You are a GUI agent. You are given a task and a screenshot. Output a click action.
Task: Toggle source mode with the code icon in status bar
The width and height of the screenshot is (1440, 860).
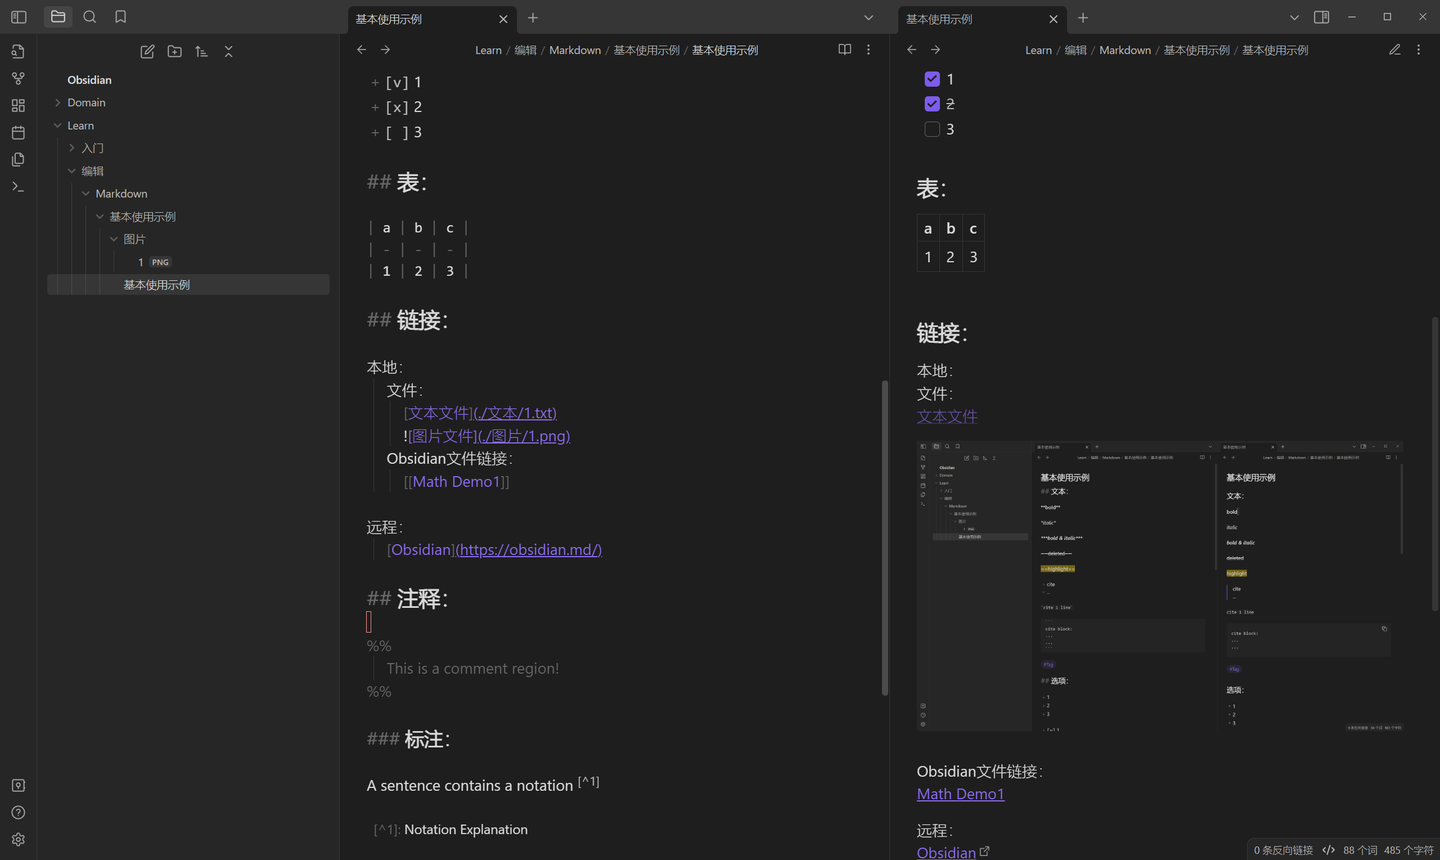pyautogui.click(x=1329, y=849)
